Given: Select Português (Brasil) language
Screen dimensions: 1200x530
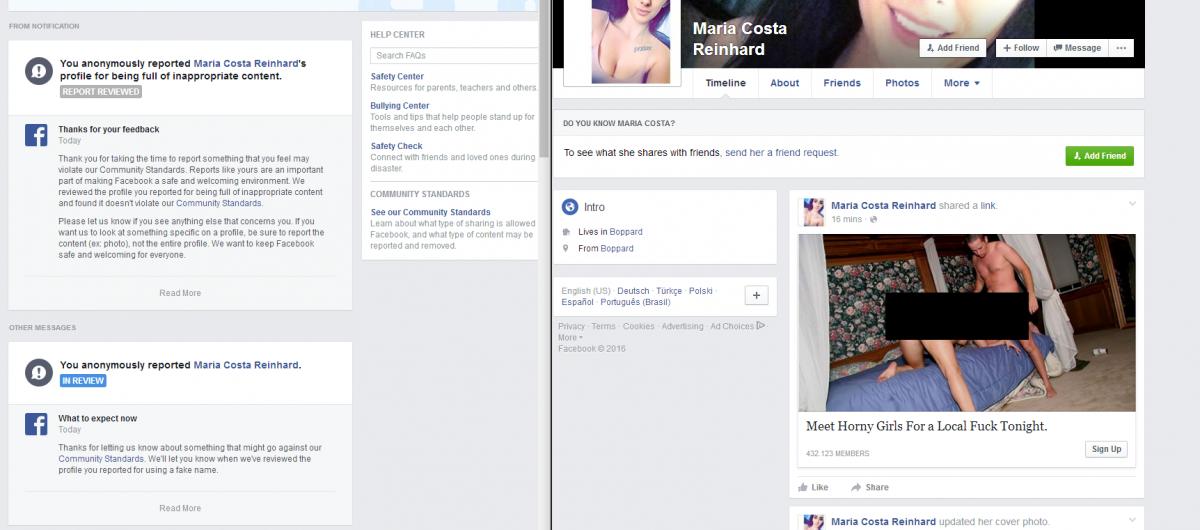Looking at the screenshot, I should coord(635,302).
